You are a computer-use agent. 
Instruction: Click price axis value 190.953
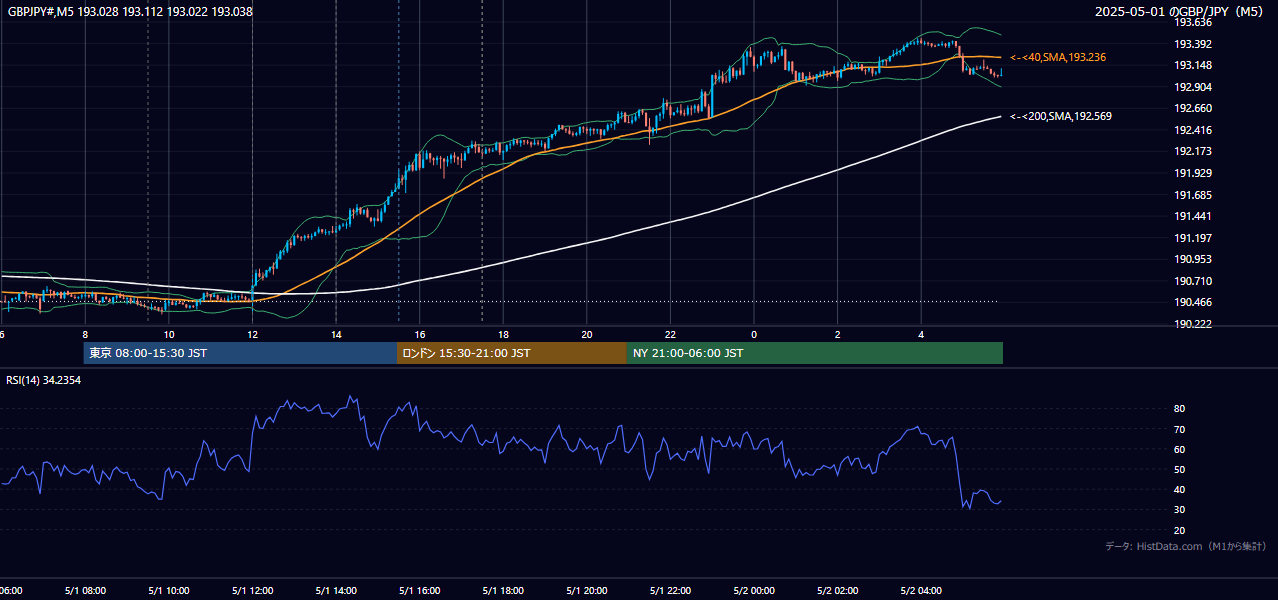[x=1192, y=260]
